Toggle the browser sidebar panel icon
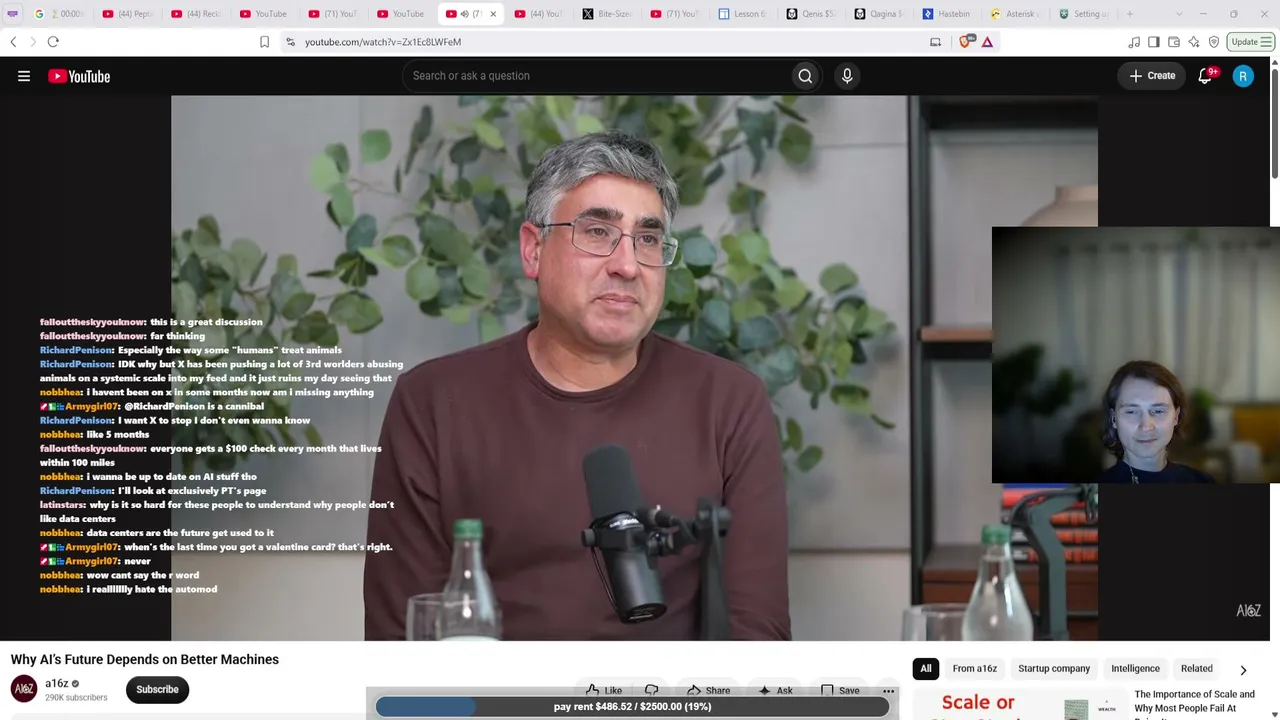 (1154, 42)
